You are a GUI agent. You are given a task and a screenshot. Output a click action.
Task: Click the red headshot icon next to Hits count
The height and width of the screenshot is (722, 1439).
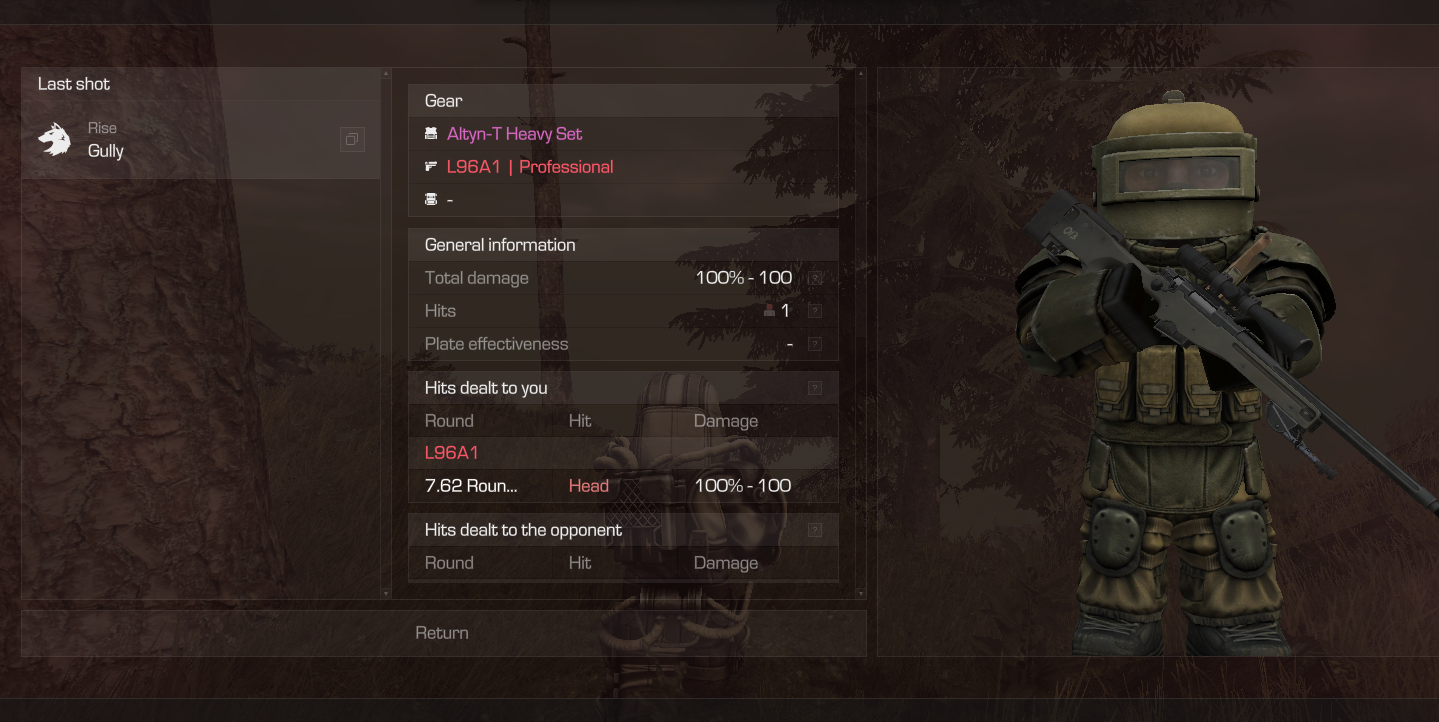pyautogui.click(x=769, y=311)
